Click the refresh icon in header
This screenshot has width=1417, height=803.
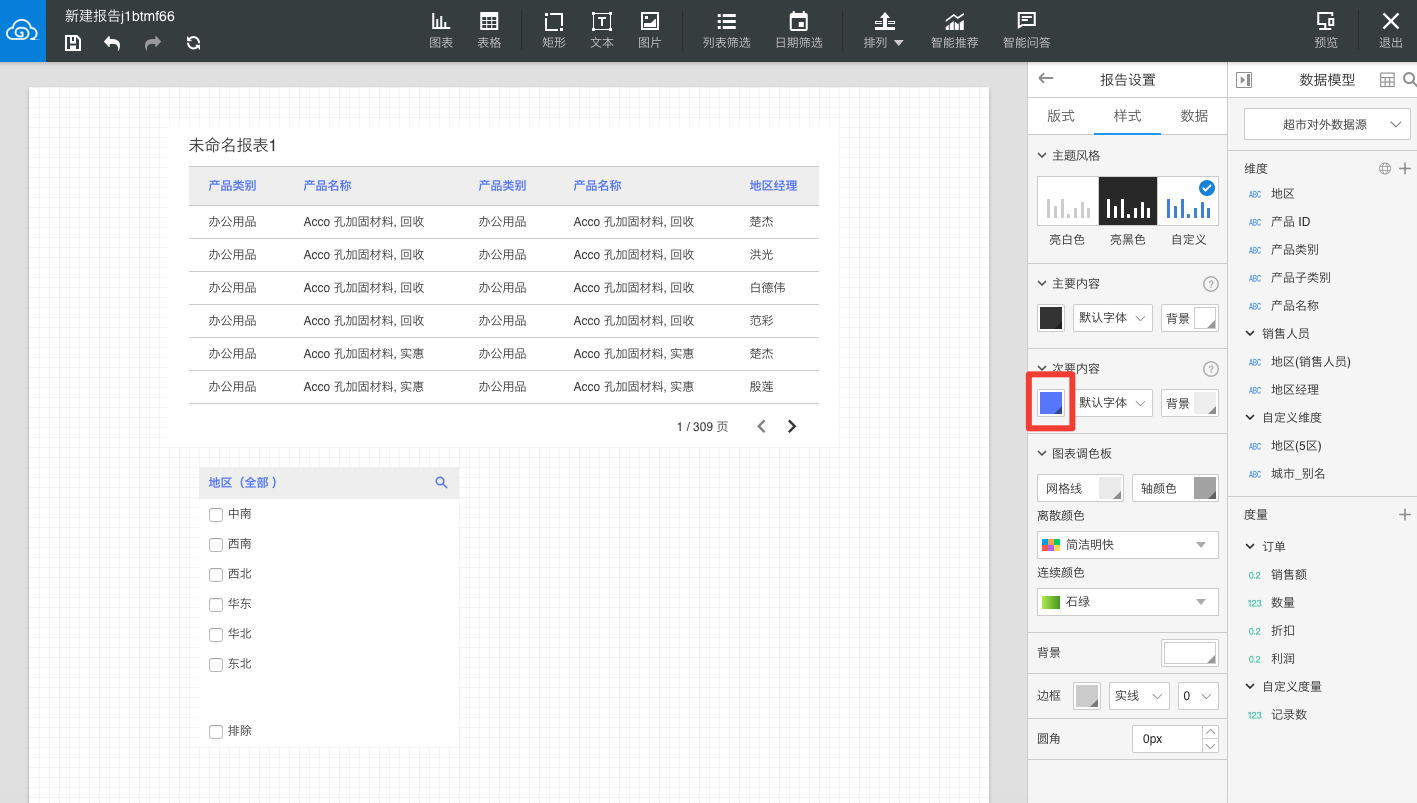point(193,43)
